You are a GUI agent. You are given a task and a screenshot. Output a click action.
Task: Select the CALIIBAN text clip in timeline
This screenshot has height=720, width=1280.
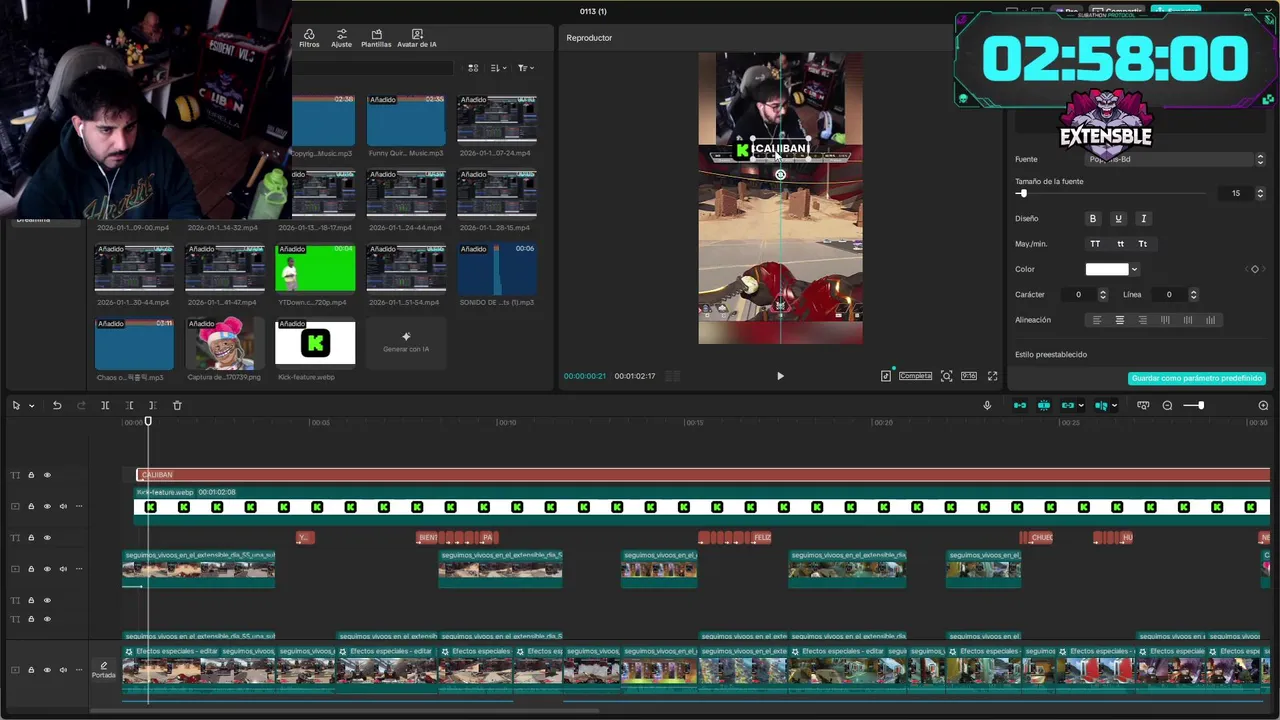point(703,475)
